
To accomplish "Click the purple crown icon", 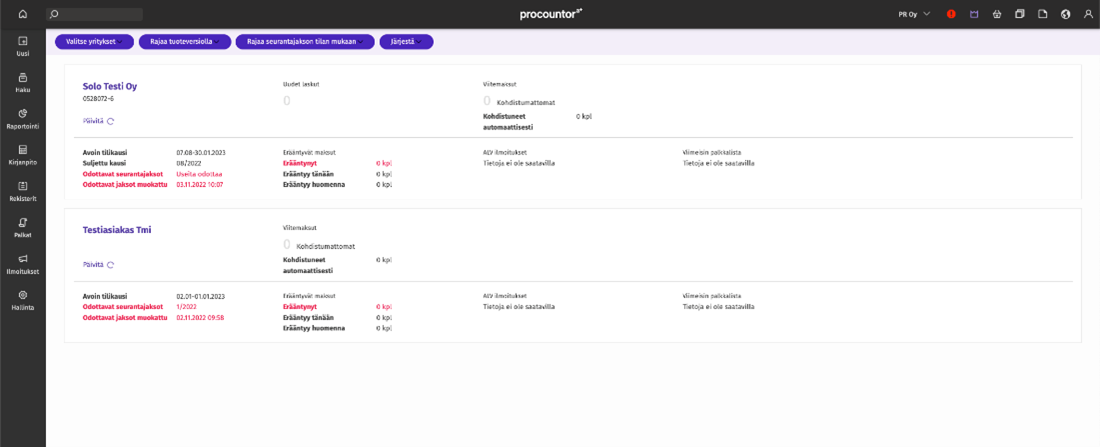I will click(974, 14).
